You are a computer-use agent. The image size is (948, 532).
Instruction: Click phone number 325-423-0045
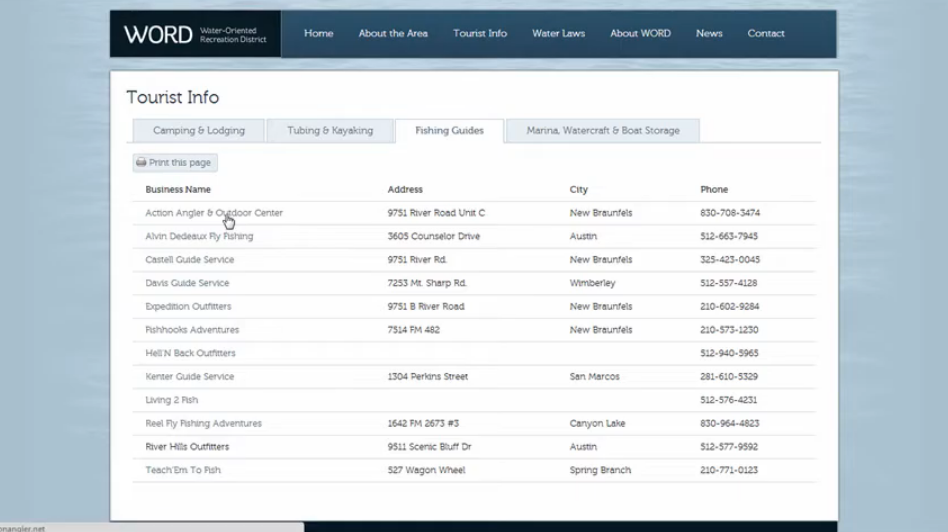click(730, 259)
